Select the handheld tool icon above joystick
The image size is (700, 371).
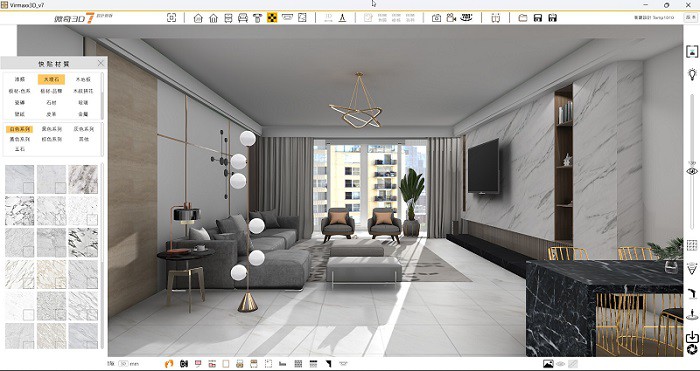point(692,294)
